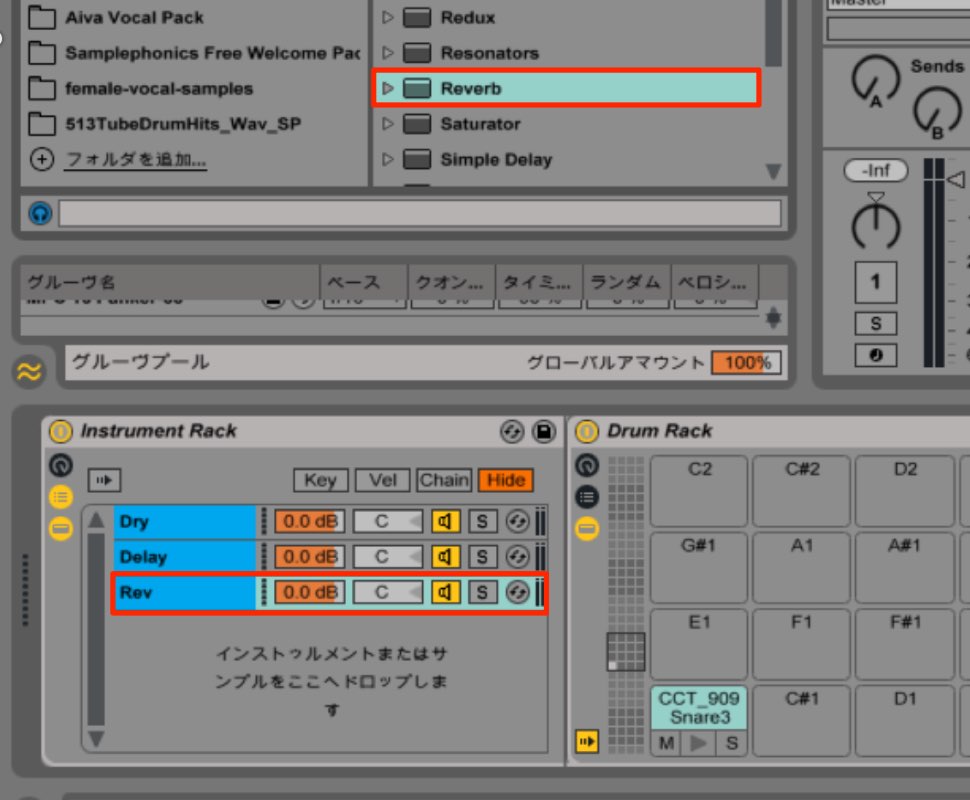
Task: Show Drum Rack macro controls icon
Action: point(587,465)
